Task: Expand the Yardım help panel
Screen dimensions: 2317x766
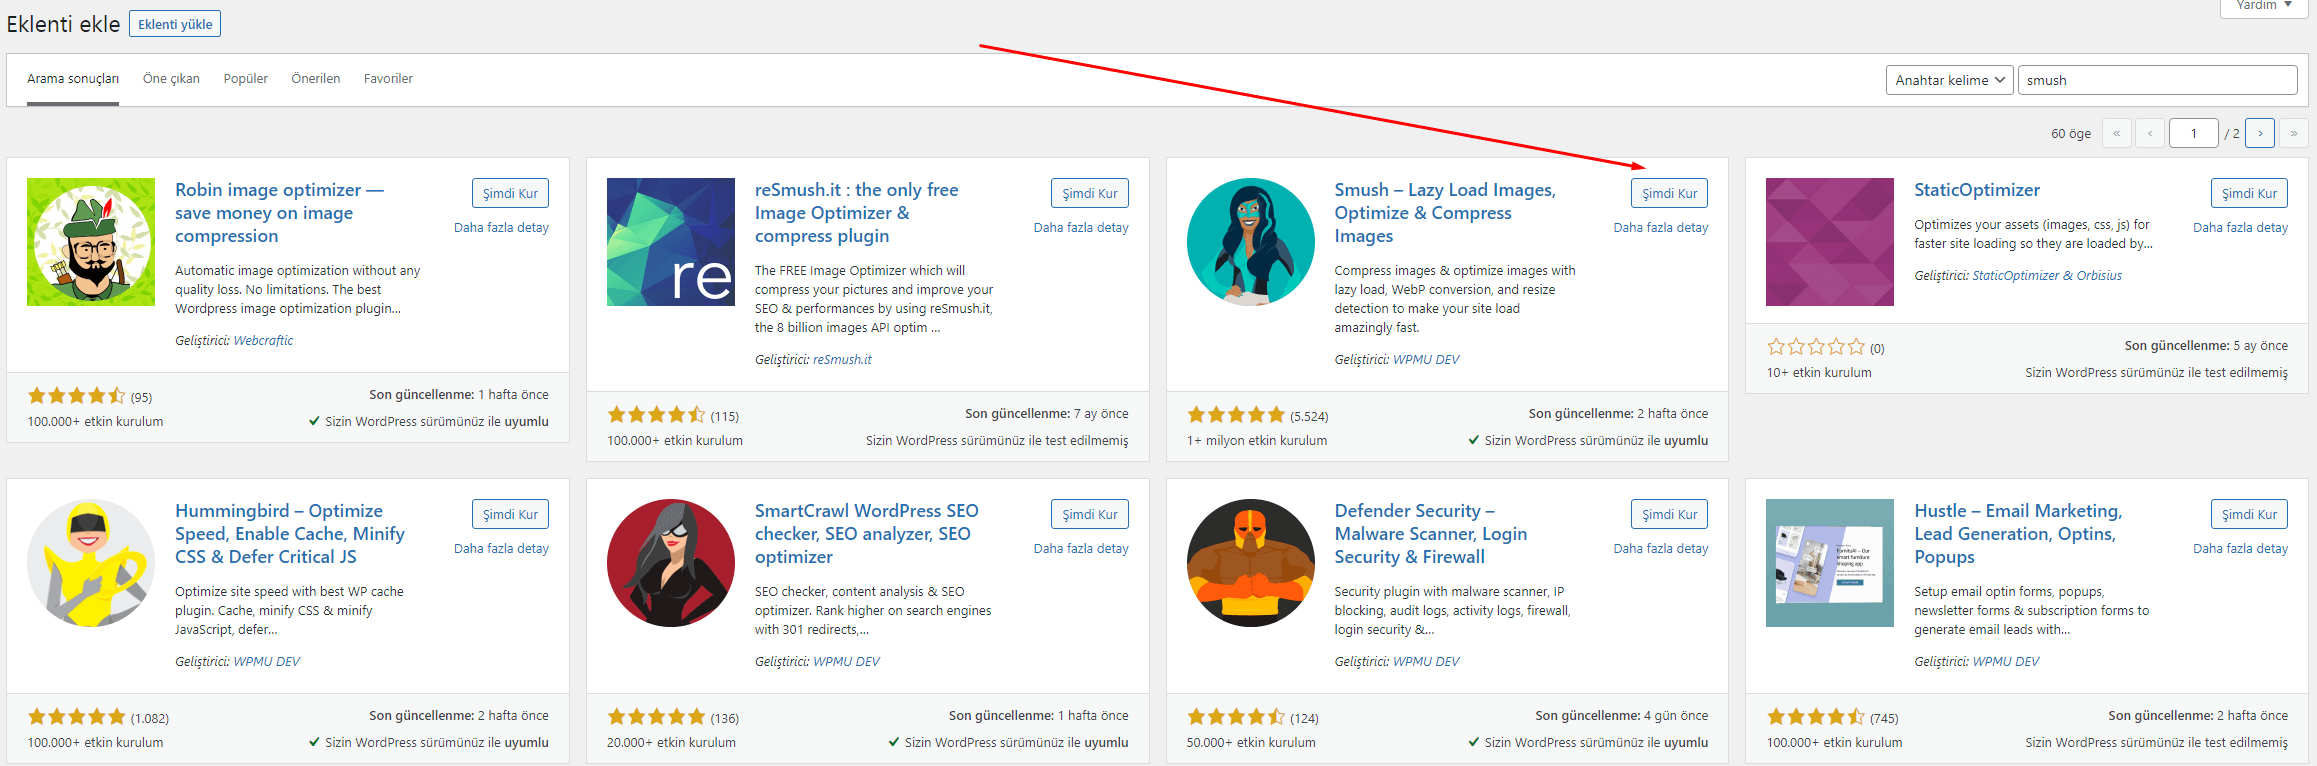Action: 2265,6
